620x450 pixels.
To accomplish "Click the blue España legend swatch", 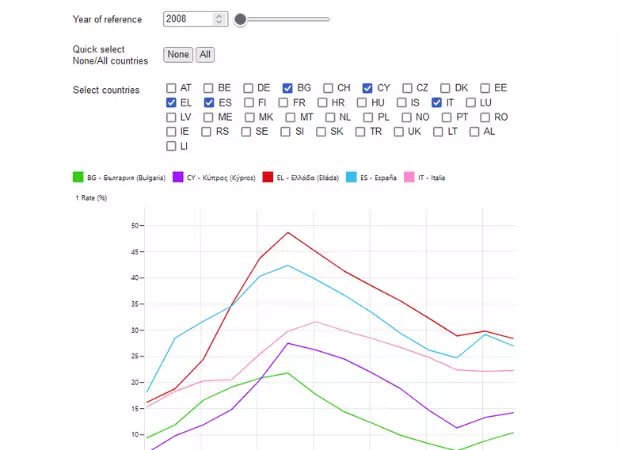I will [350, 177].
